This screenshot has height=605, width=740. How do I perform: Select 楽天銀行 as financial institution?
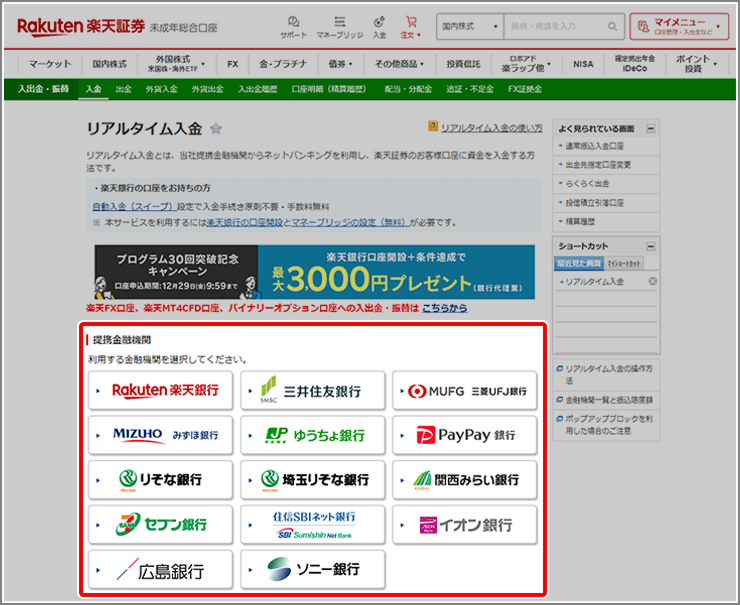tap(160, 390)
